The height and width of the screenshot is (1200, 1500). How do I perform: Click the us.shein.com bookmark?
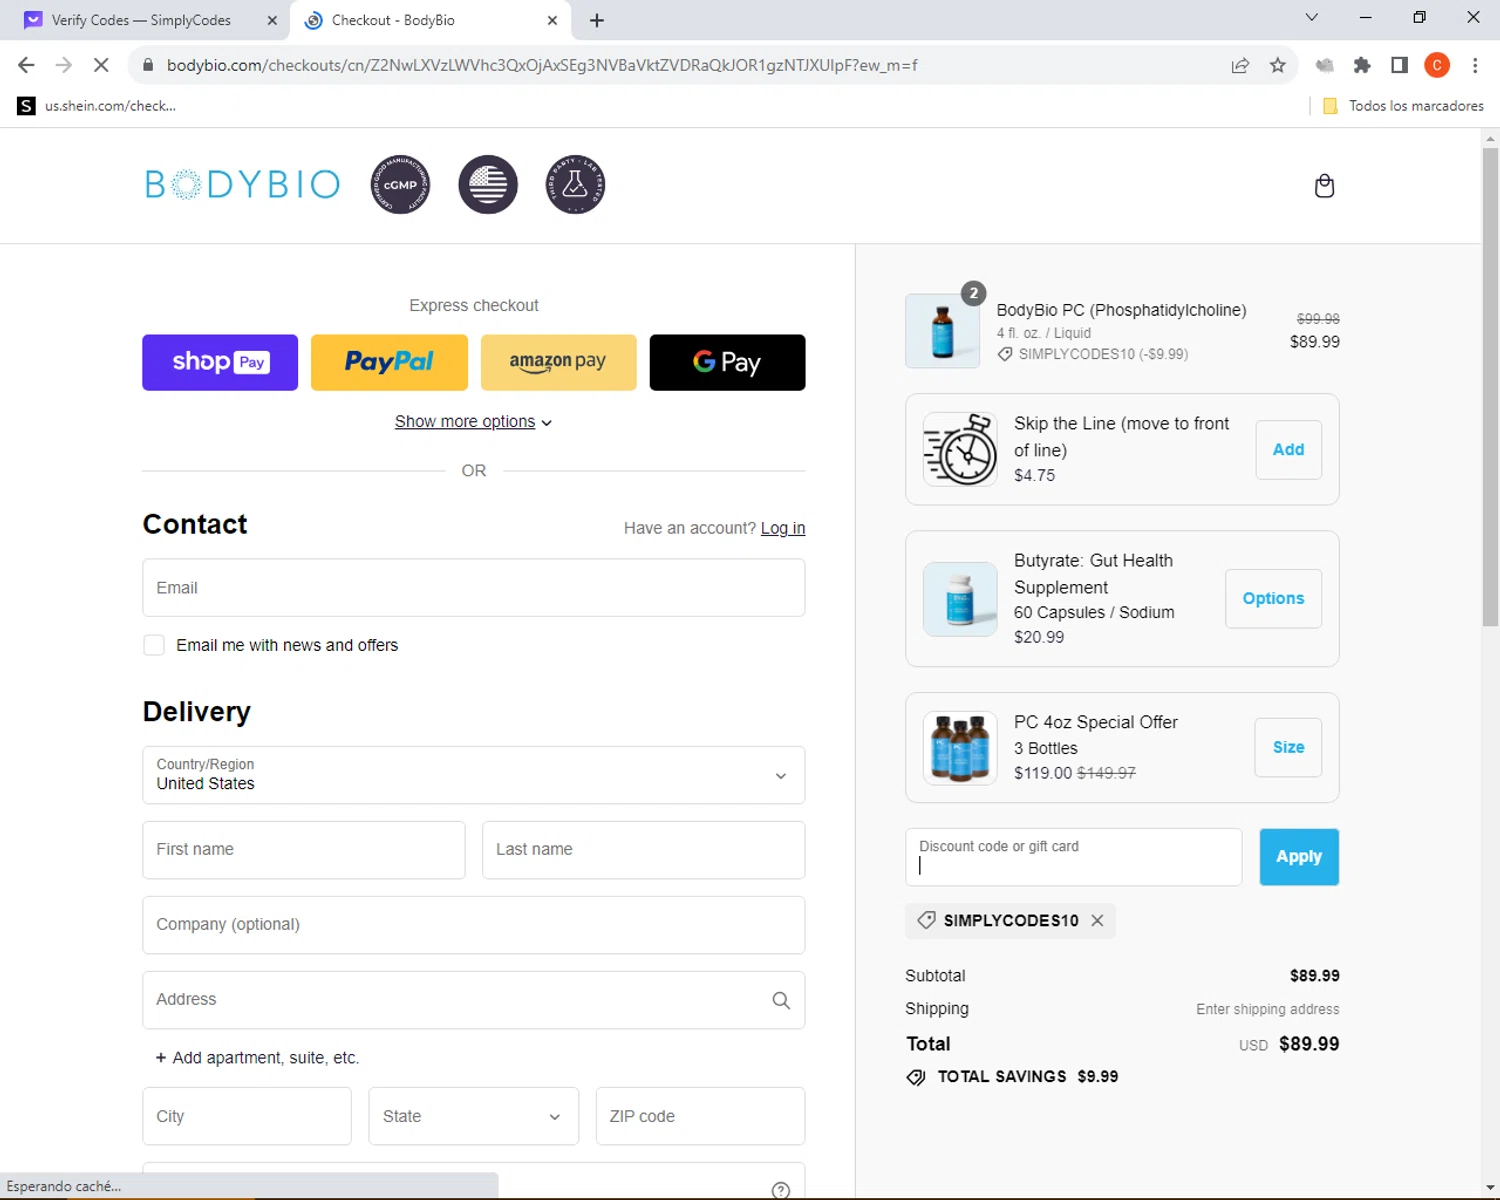coord(97,106)
